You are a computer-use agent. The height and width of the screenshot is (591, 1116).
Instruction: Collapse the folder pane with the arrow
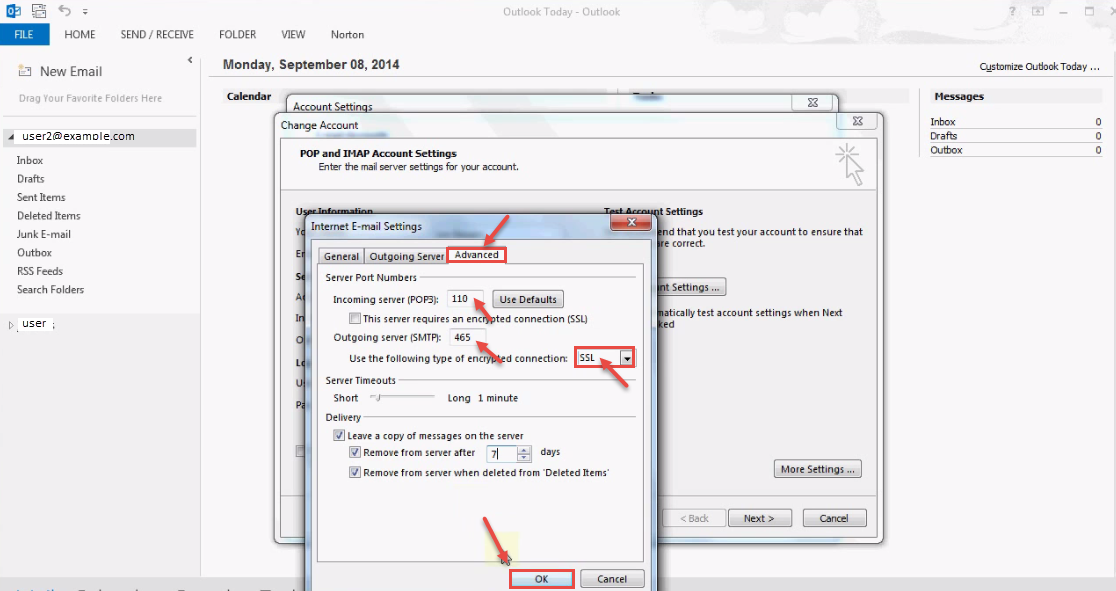coord(190,61)
